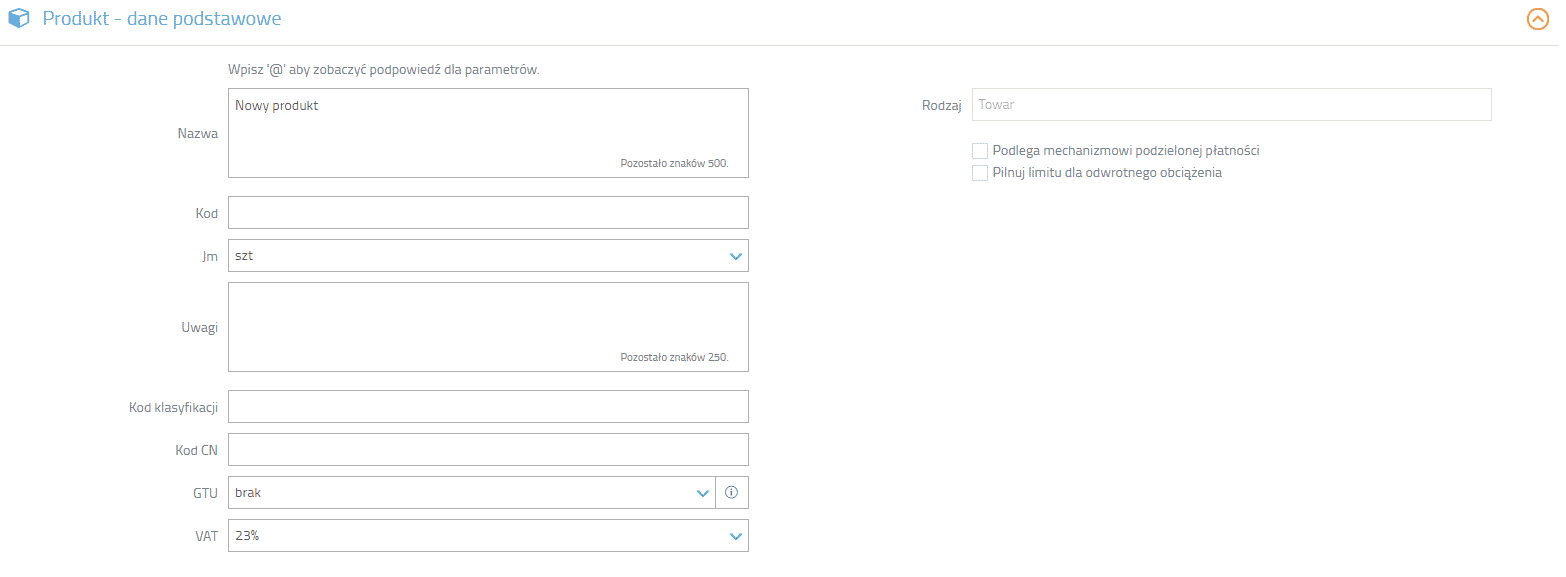This screenshot has width=1566, height=577.
Task: Click the Pozostało znaków 250 counter
Action: click(x=674, y=357)
